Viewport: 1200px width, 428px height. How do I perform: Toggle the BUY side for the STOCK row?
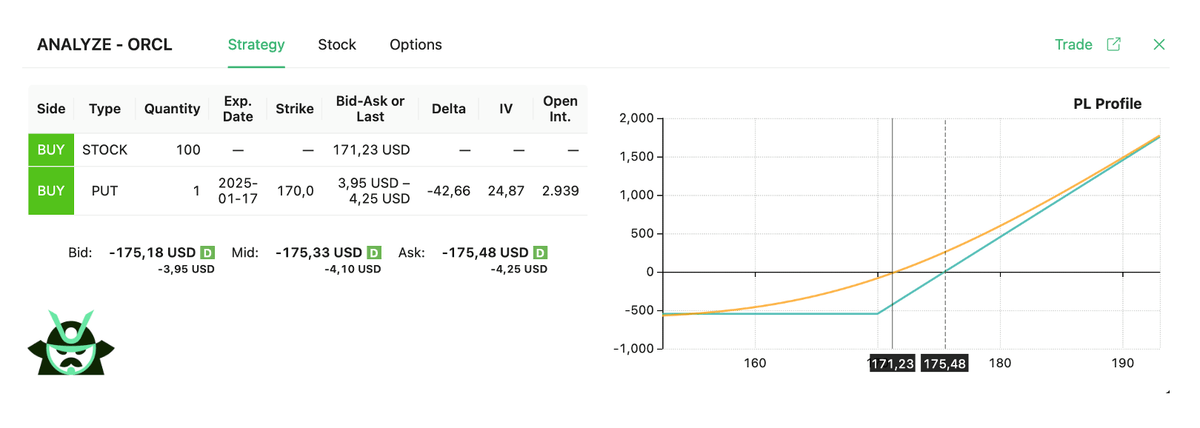click(51, 150)
